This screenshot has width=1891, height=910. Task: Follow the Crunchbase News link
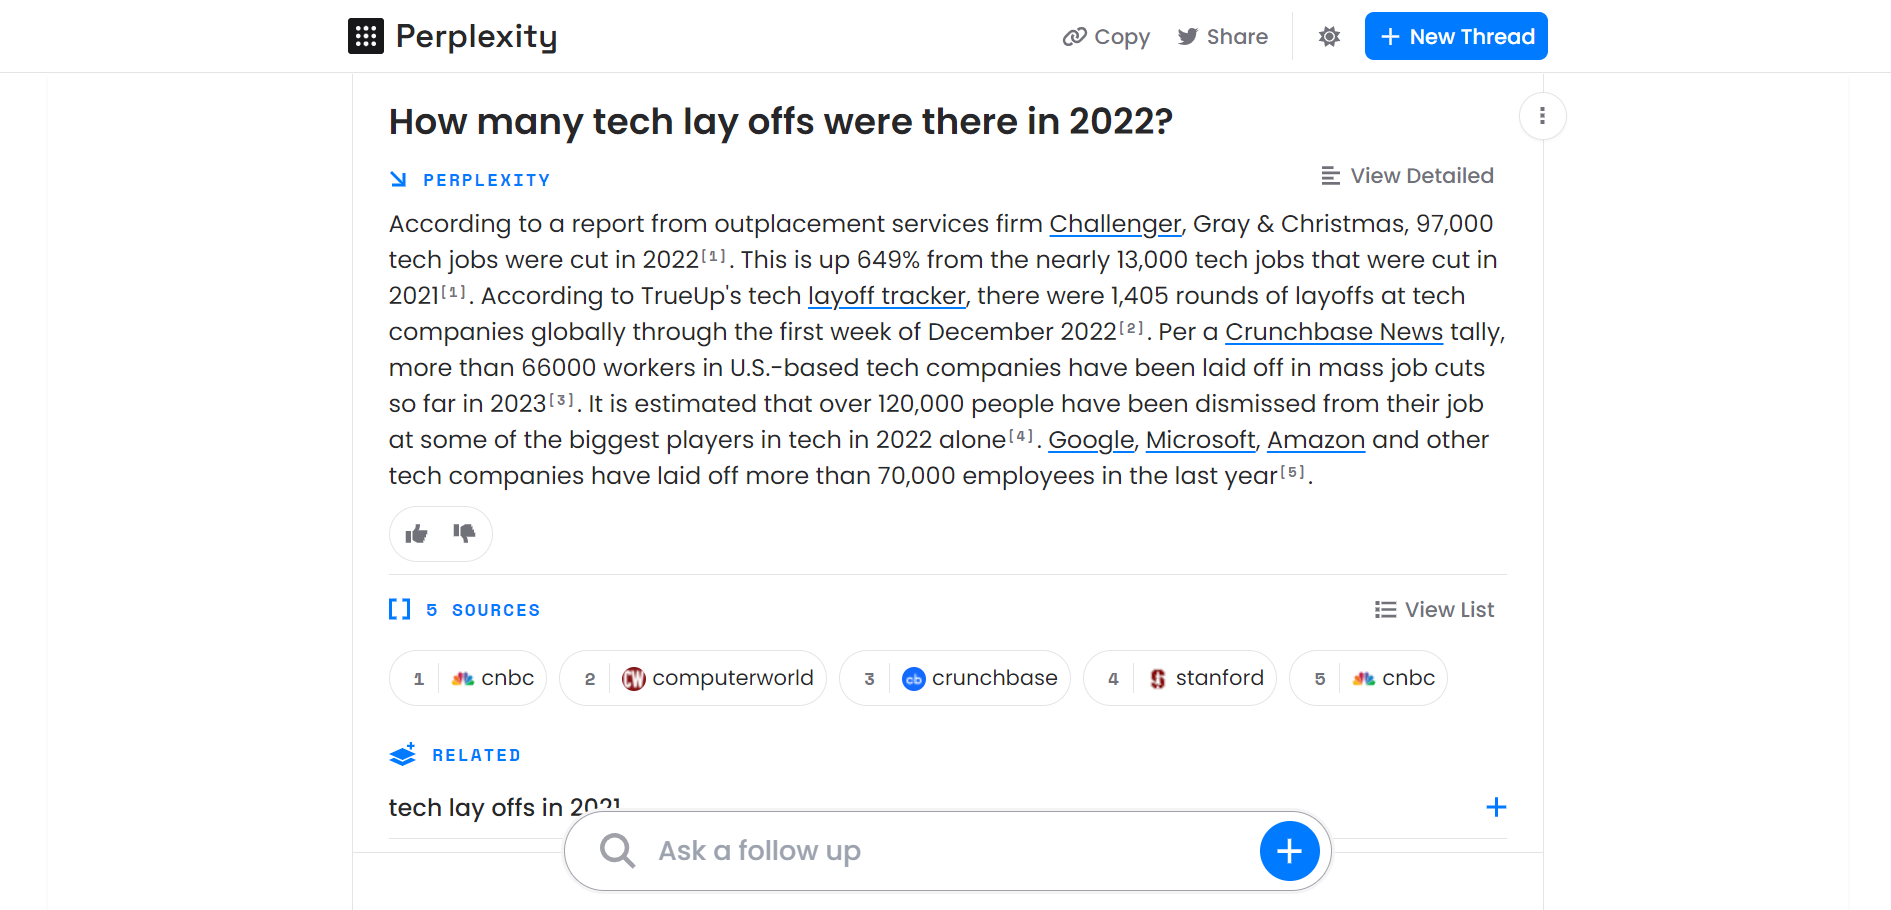tap(1334, 332)
